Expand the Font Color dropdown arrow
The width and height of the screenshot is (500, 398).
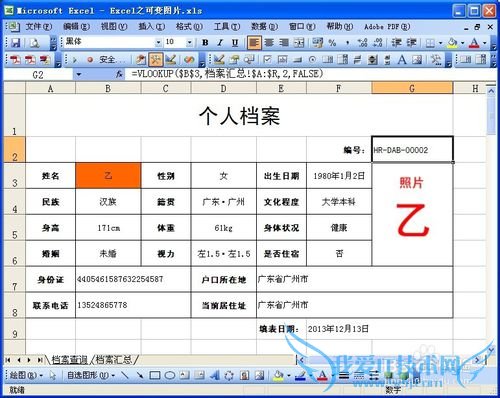click(485, 43)
